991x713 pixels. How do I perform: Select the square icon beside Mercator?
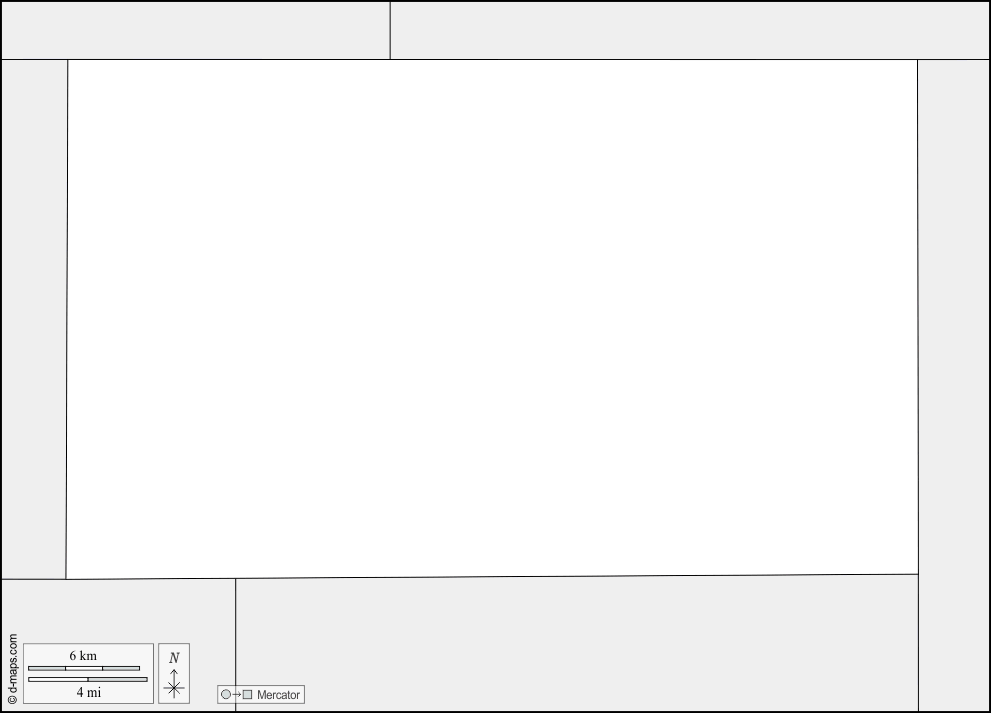247,694
